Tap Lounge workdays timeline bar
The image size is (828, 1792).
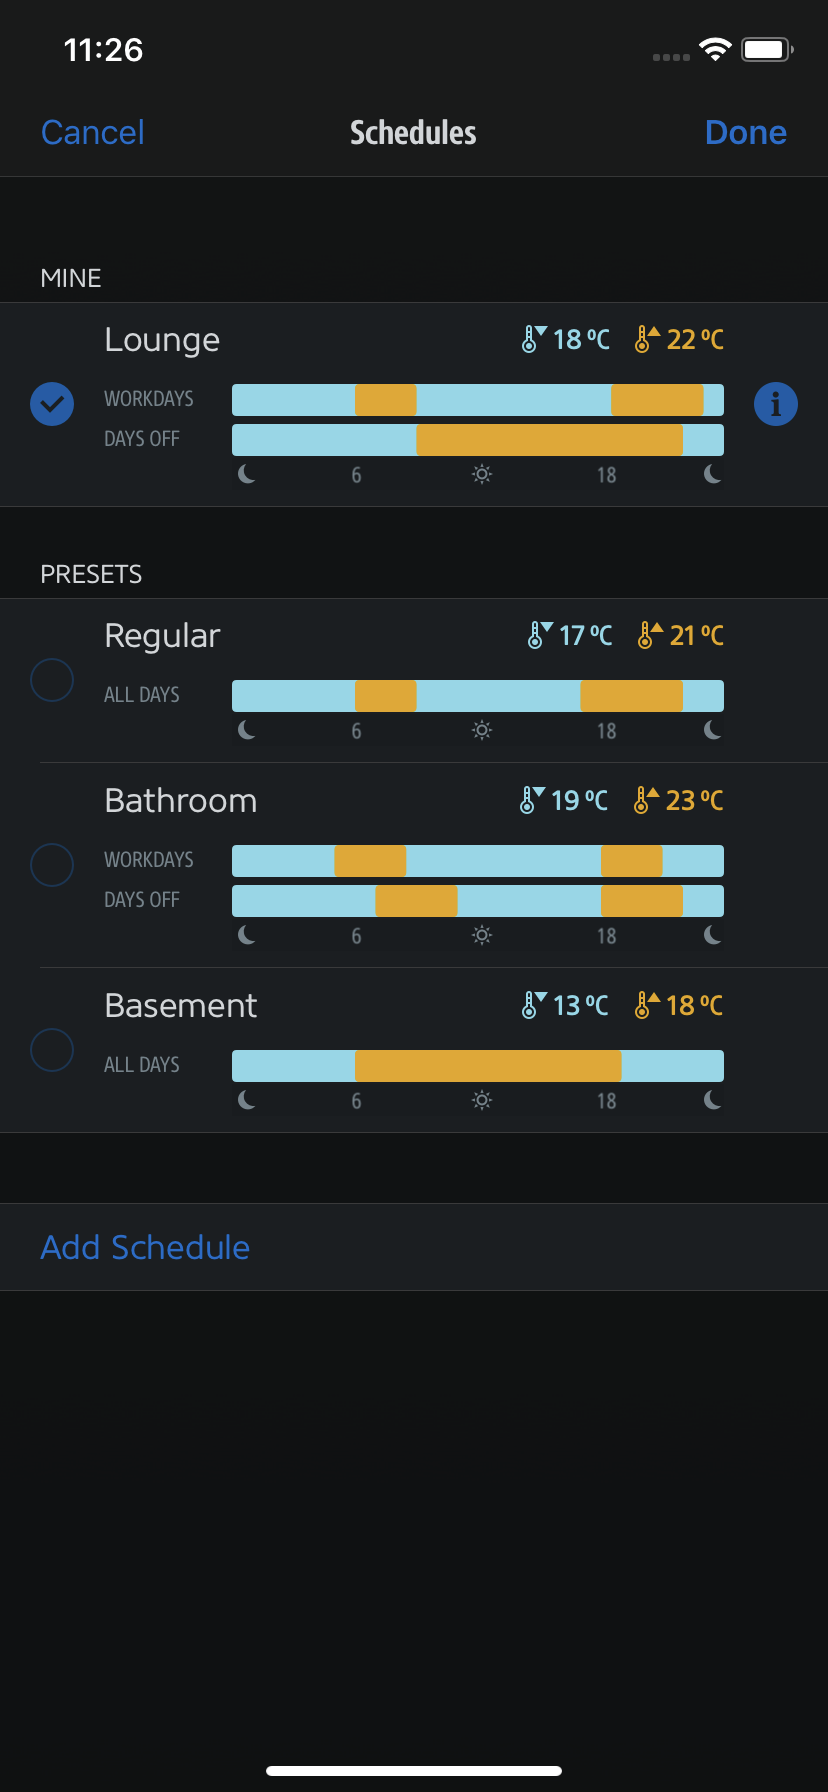478,400
